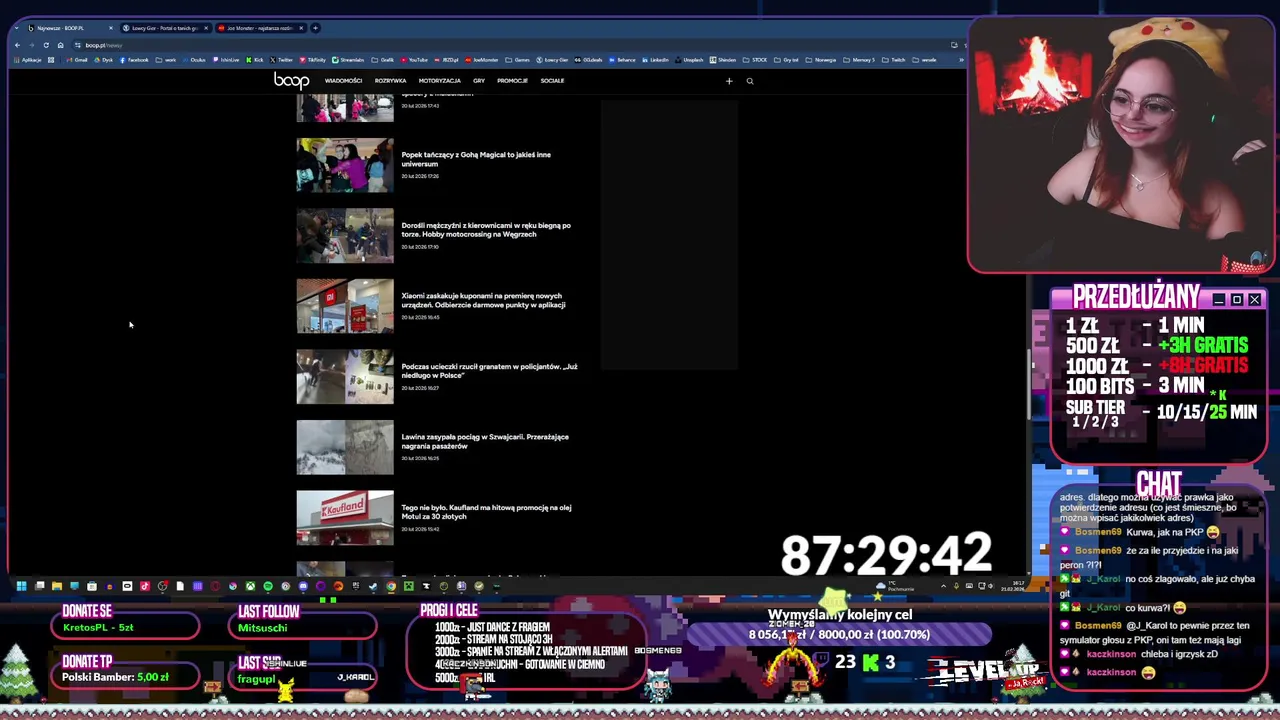Open the Kick bookmark
Viewport: 1280px width, 720px height.
point(255,60)
